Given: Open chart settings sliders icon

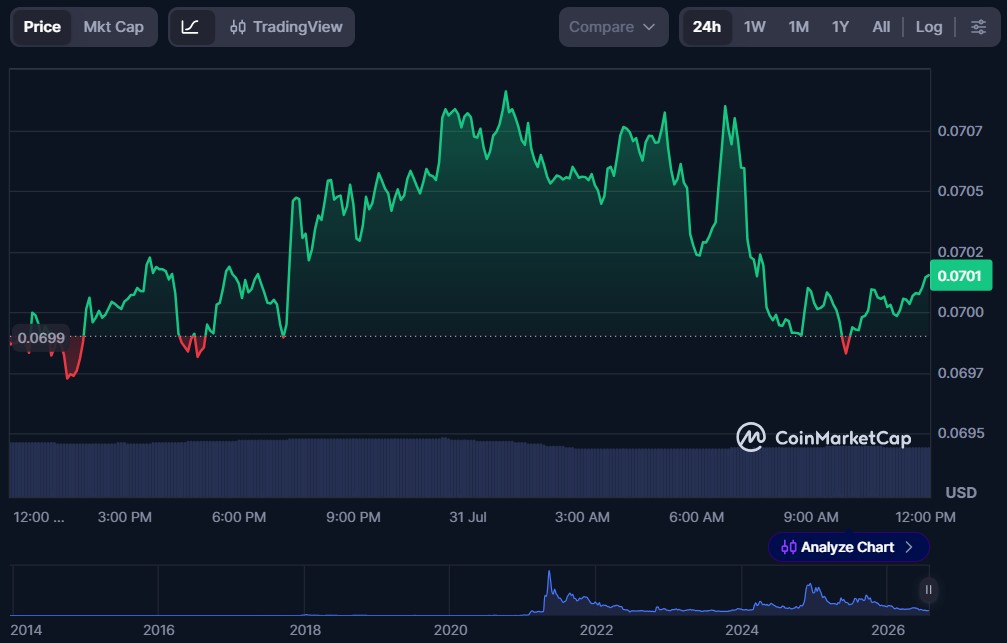Looking at the screenshot, I should tap(978, 27).
